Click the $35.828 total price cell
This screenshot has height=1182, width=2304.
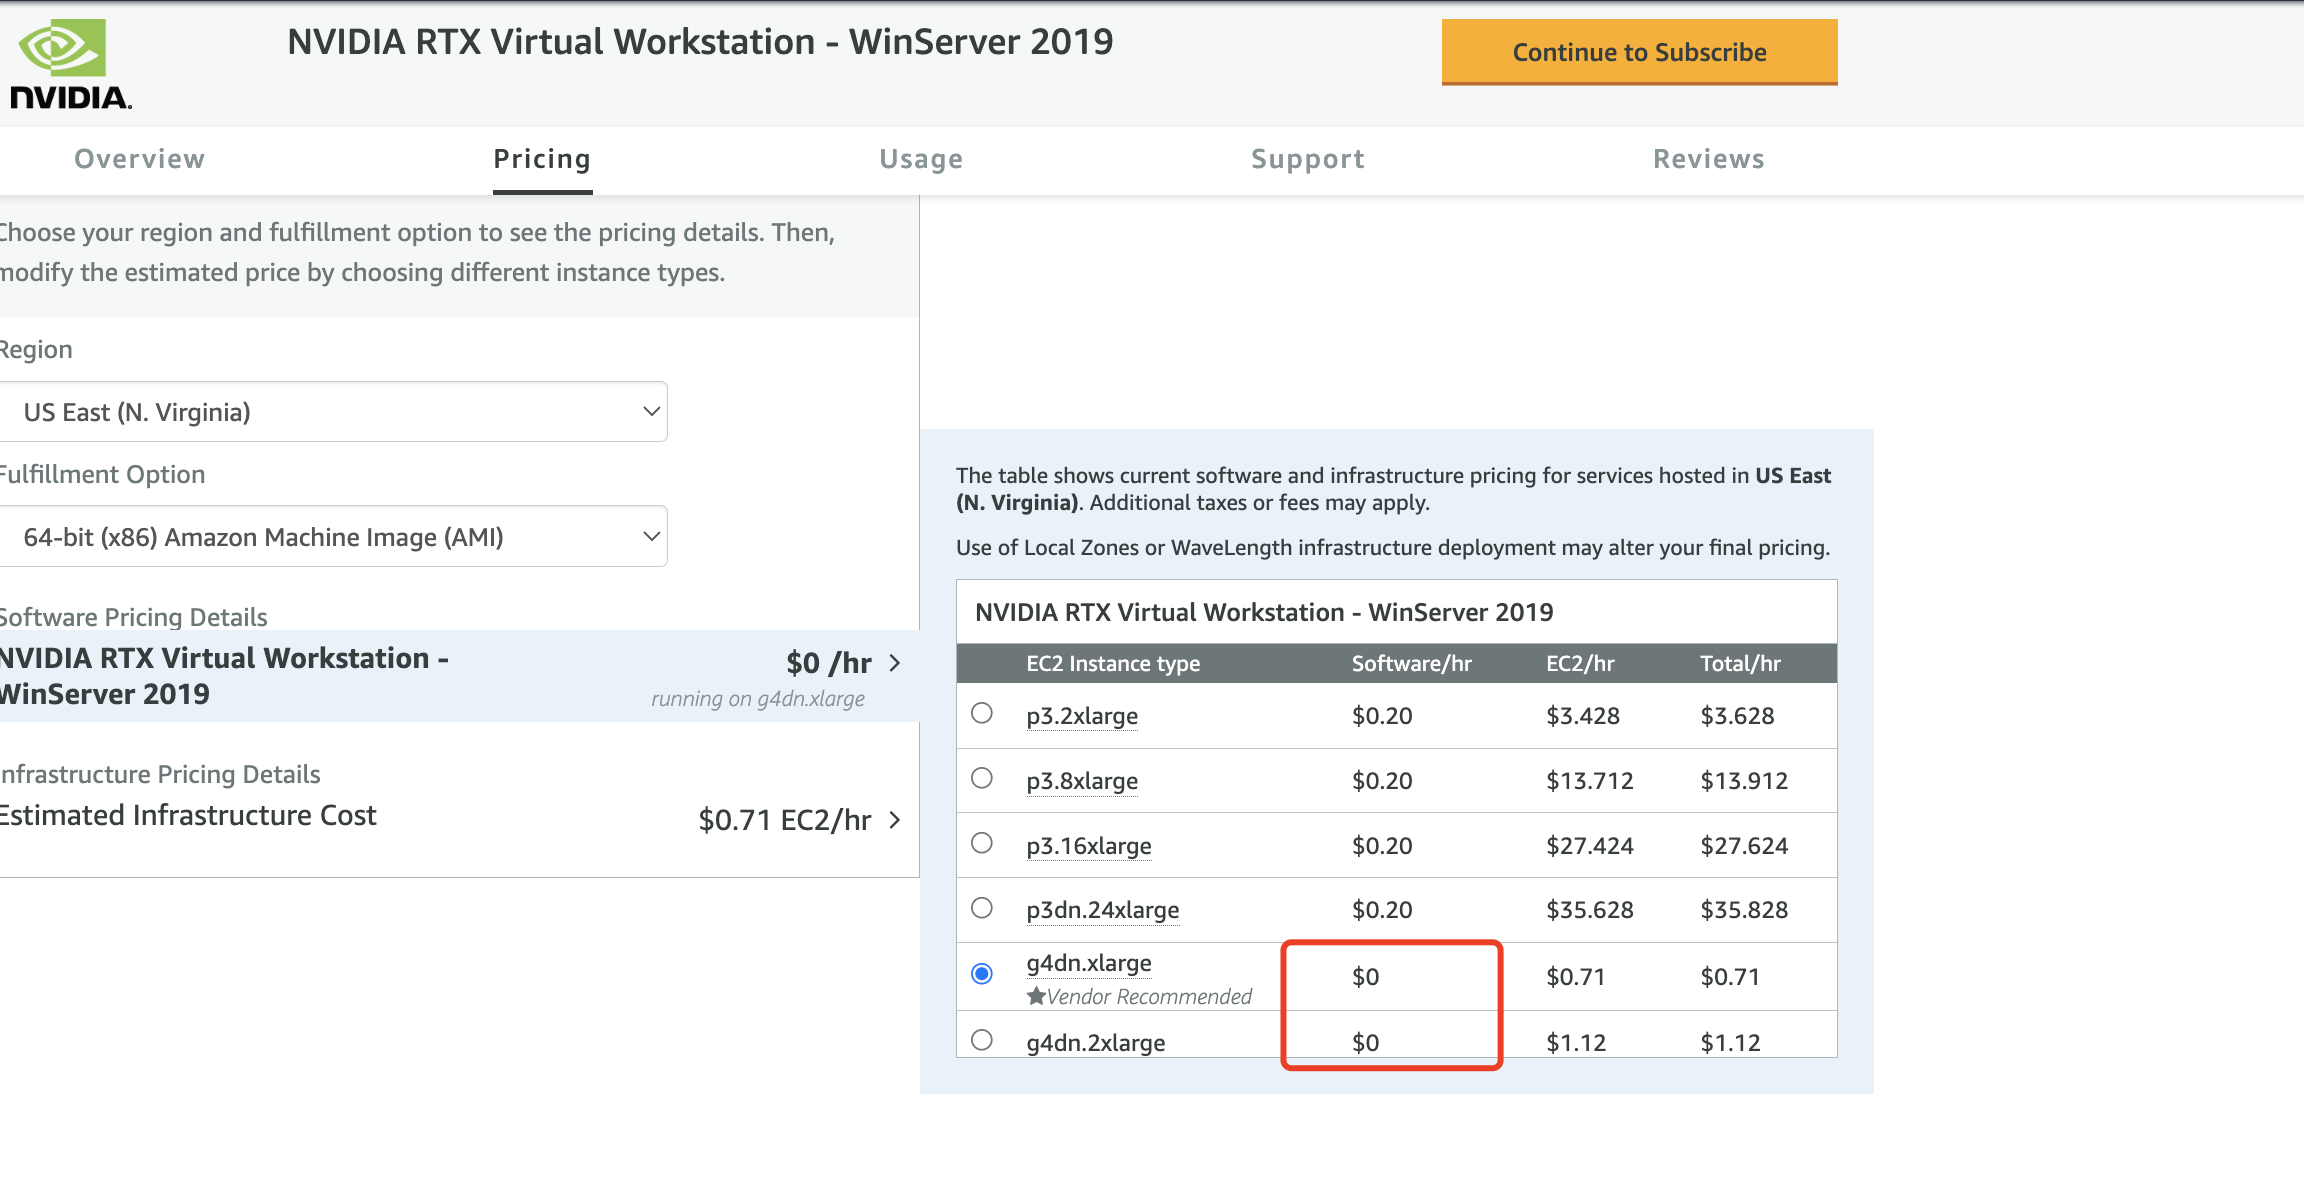pyautogui.click(x=1745, y=910)
